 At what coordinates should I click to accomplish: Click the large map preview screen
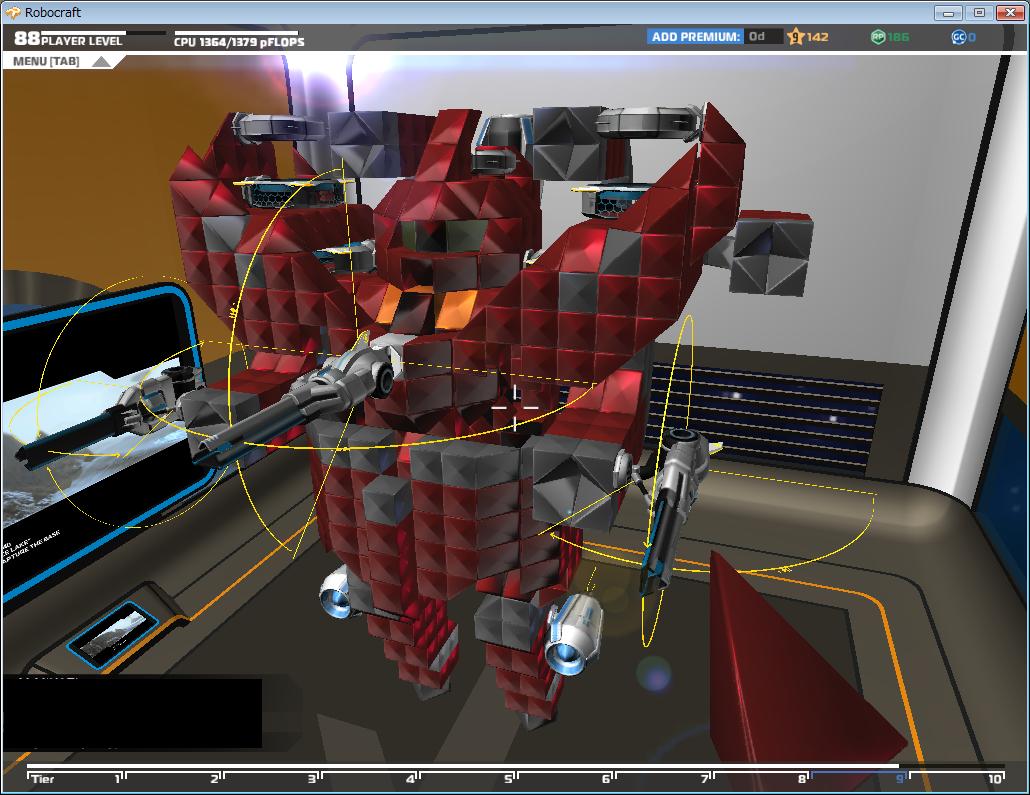click(99, 441)
